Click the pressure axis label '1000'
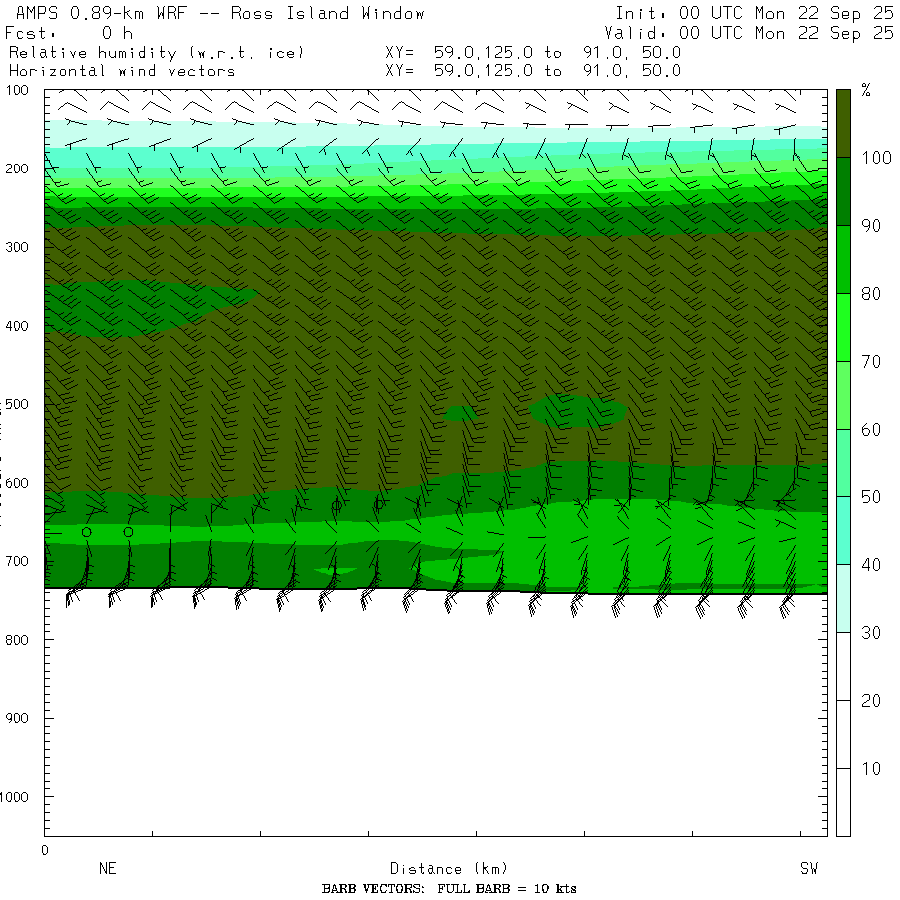Viewport: 900px width, 900px height. tap(14, 797)
